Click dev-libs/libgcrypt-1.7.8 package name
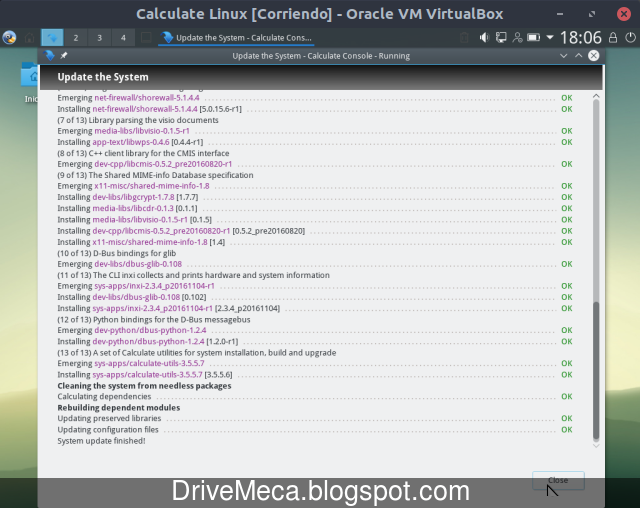 133,197
